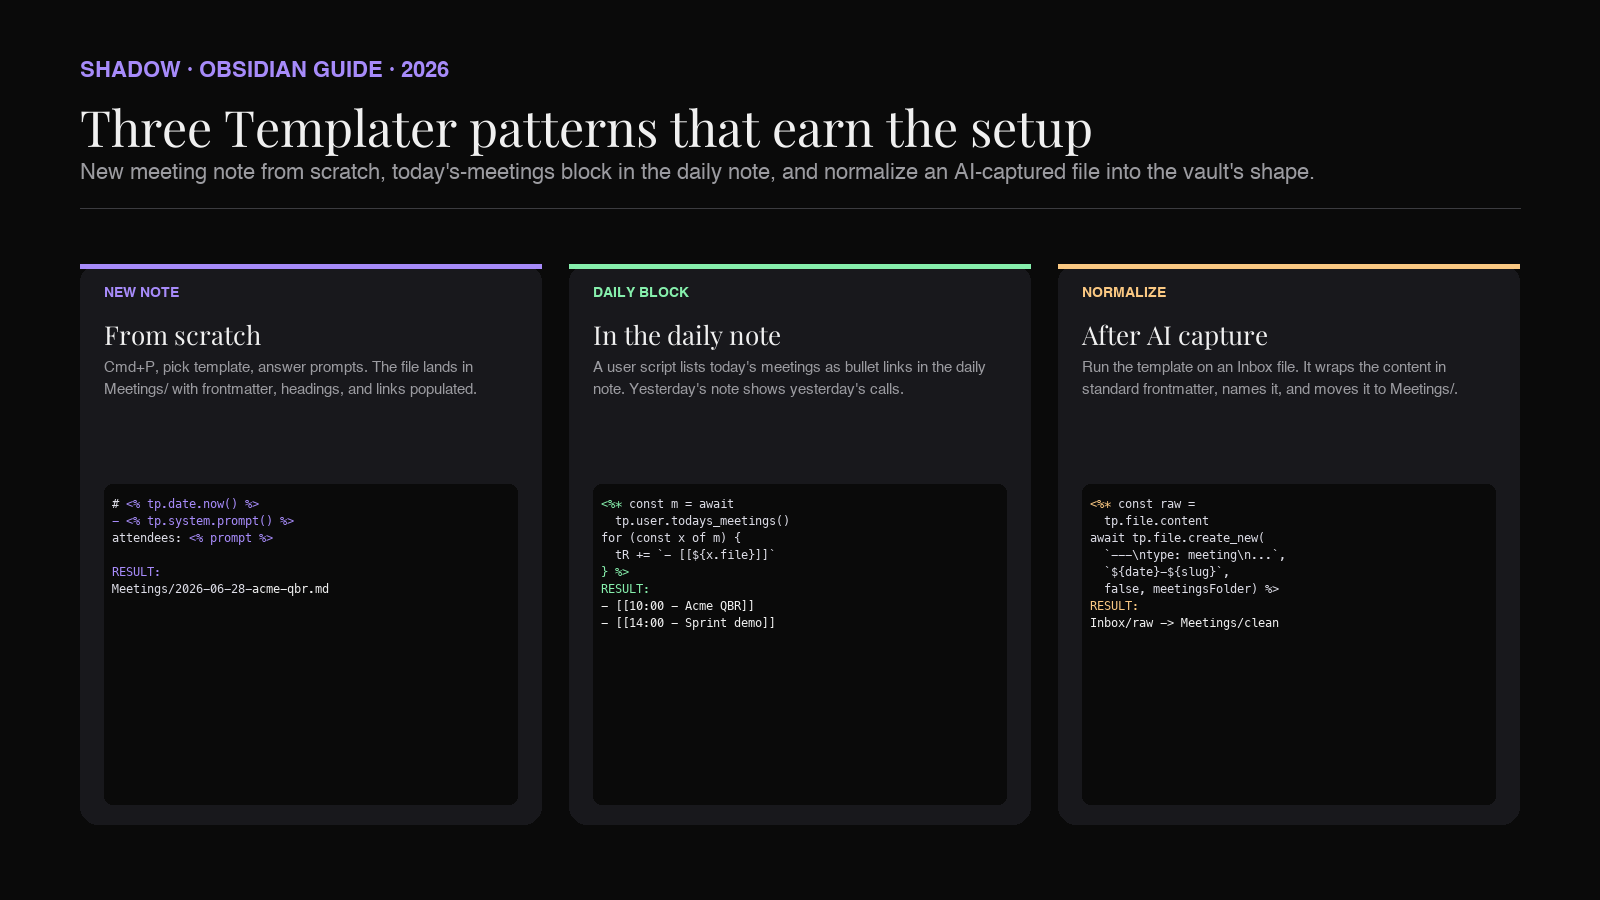Viewport: 1600px width, 900px height.
Task: Click the 'SHADOW · OBSIDIAN GUIDE · 2026' header text
Action: point(264,69)
